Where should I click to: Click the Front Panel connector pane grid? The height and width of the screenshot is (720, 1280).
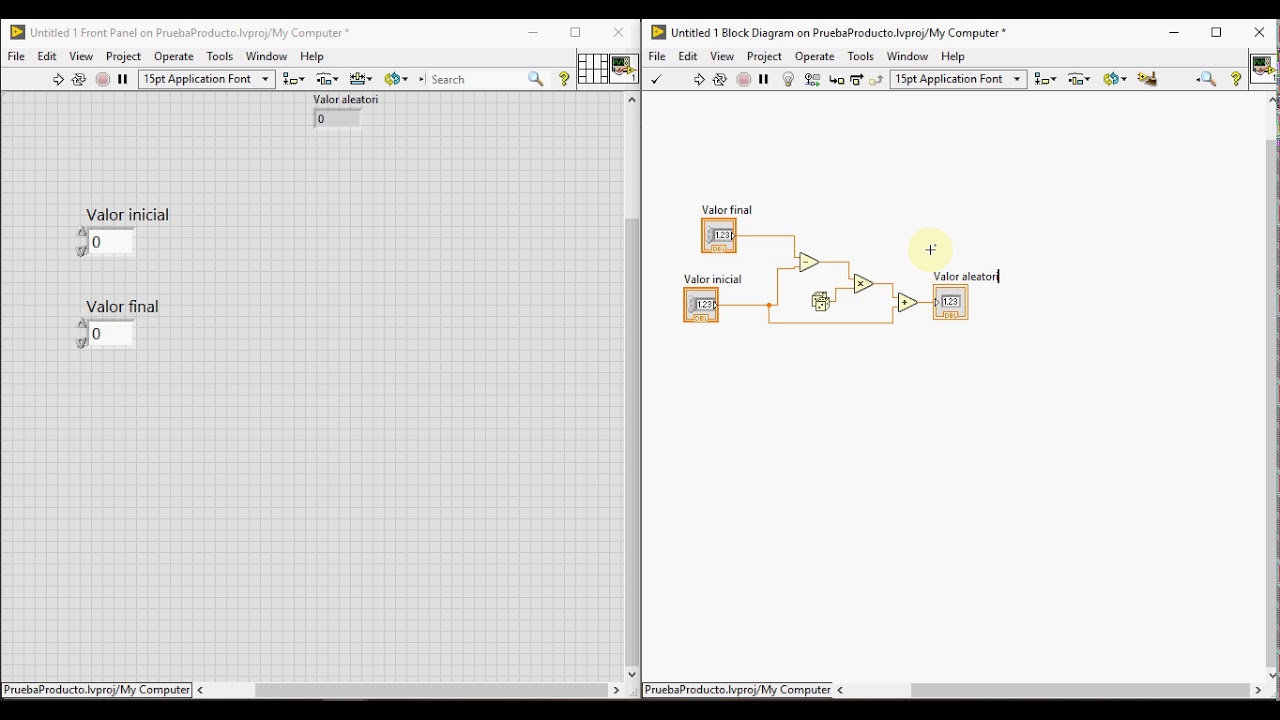pyautogui.click(x=592, y=68)
